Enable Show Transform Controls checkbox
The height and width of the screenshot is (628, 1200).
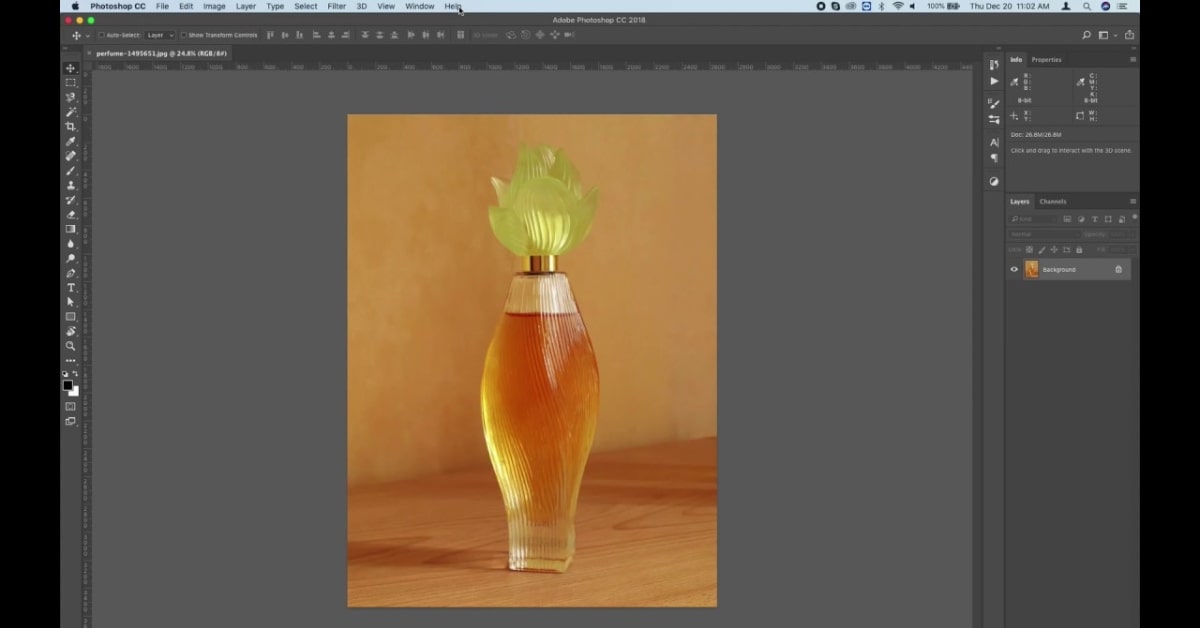click(184, 35)
